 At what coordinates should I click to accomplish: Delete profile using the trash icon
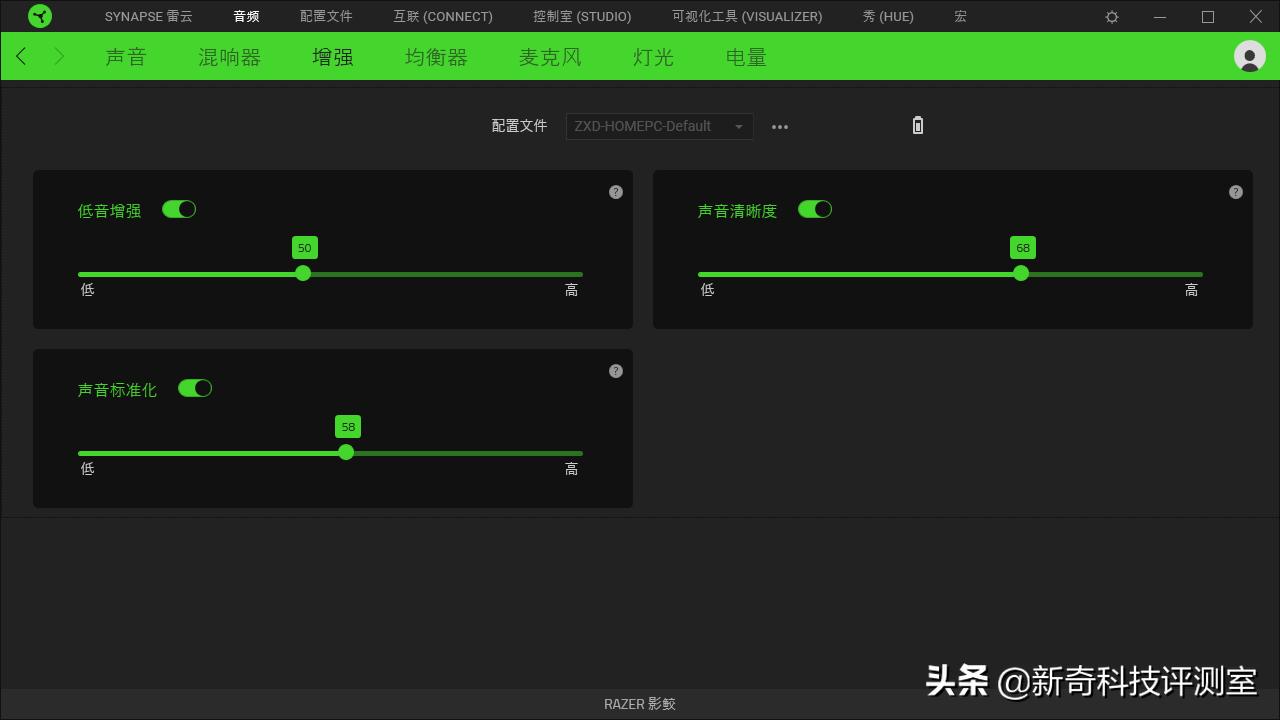917,125
